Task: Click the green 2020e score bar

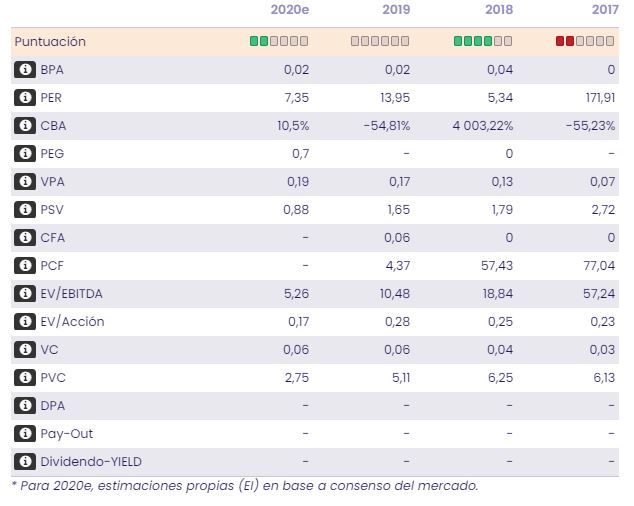Action: [279, 41]
